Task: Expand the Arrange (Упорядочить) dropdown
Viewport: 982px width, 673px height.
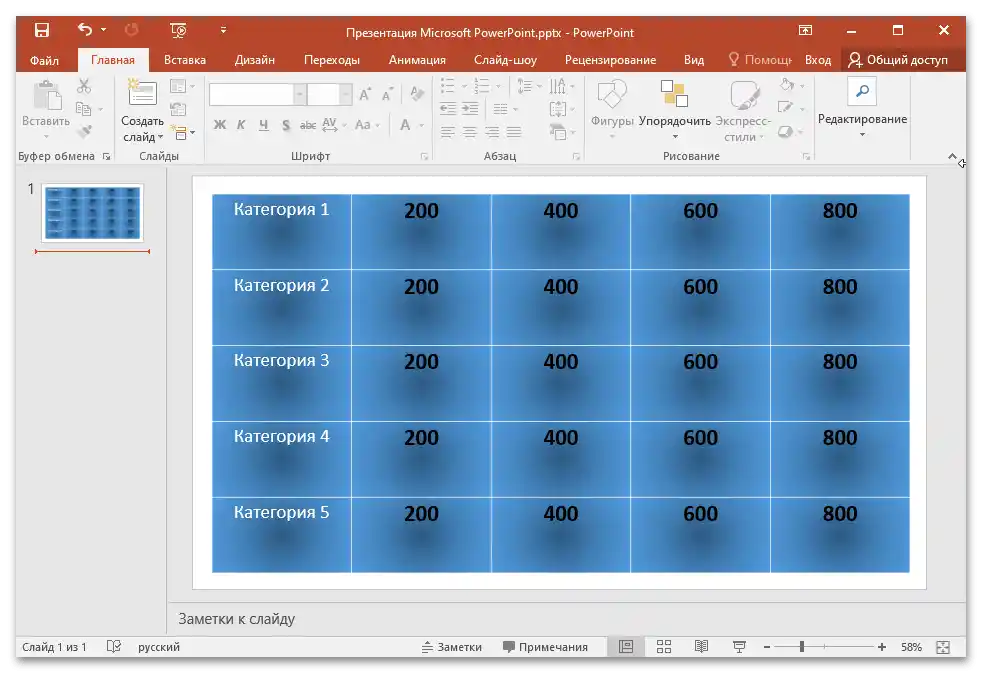Action: pyautogui.click(x=674, y=136)
